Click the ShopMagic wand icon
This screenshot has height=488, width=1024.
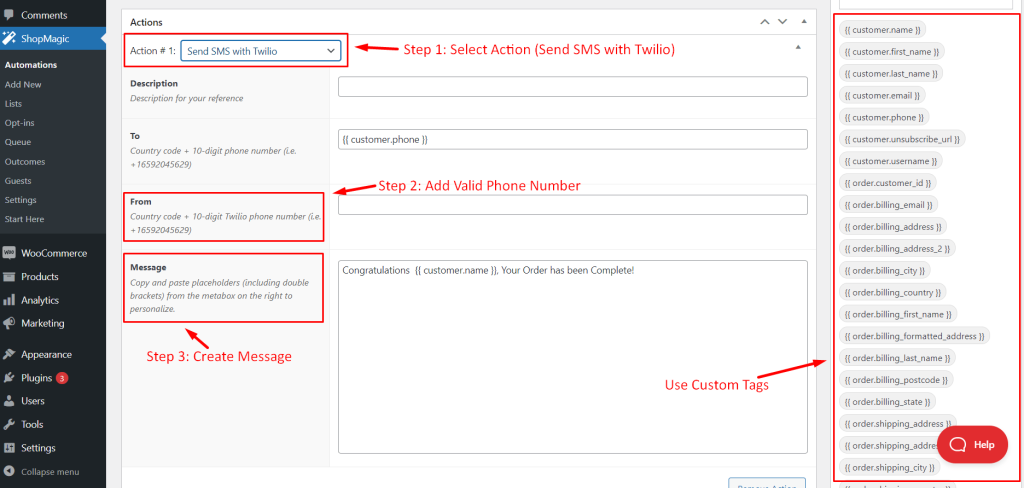click(8, 39)
